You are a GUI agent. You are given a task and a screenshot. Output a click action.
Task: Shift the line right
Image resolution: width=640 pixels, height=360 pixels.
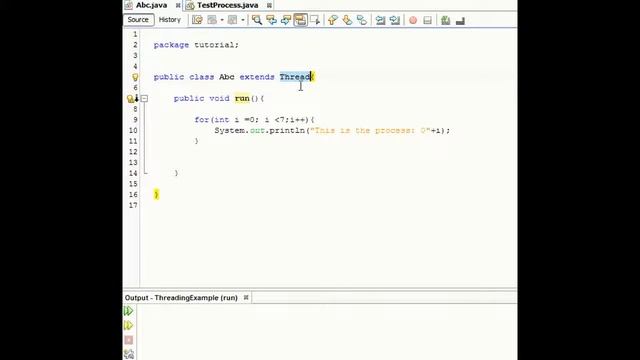point(395,20)
